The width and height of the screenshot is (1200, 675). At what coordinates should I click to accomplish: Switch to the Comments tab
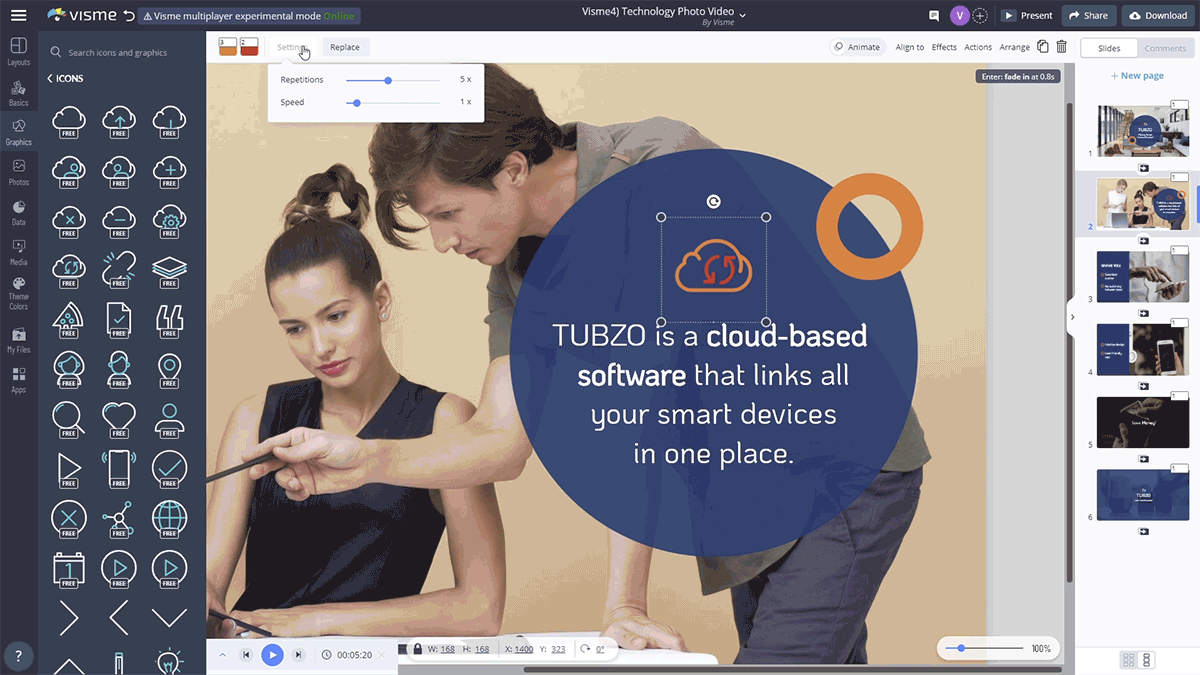[x=1165, y=48]
